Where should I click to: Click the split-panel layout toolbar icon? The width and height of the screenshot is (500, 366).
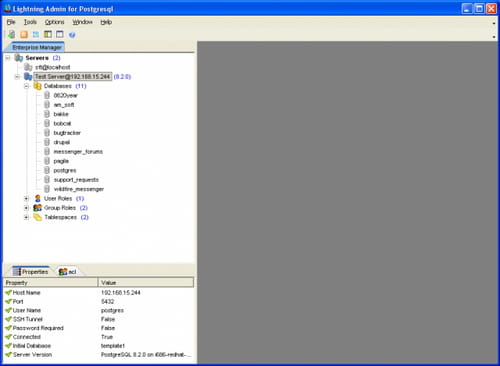(x=48, y=34)
